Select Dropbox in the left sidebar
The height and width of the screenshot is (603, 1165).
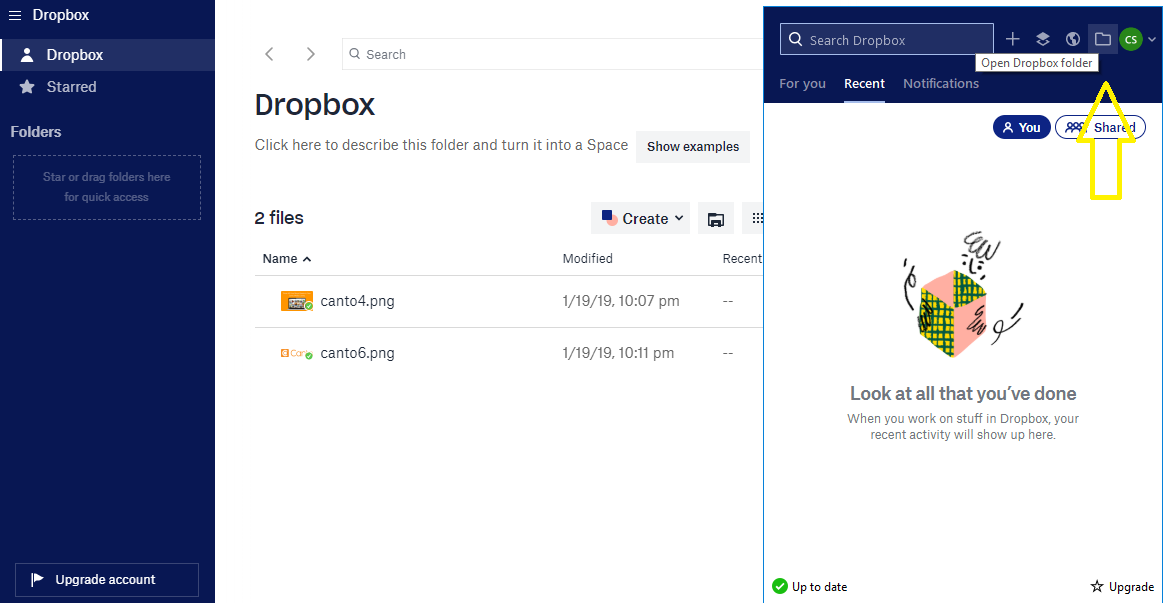(x=107, y=55)
